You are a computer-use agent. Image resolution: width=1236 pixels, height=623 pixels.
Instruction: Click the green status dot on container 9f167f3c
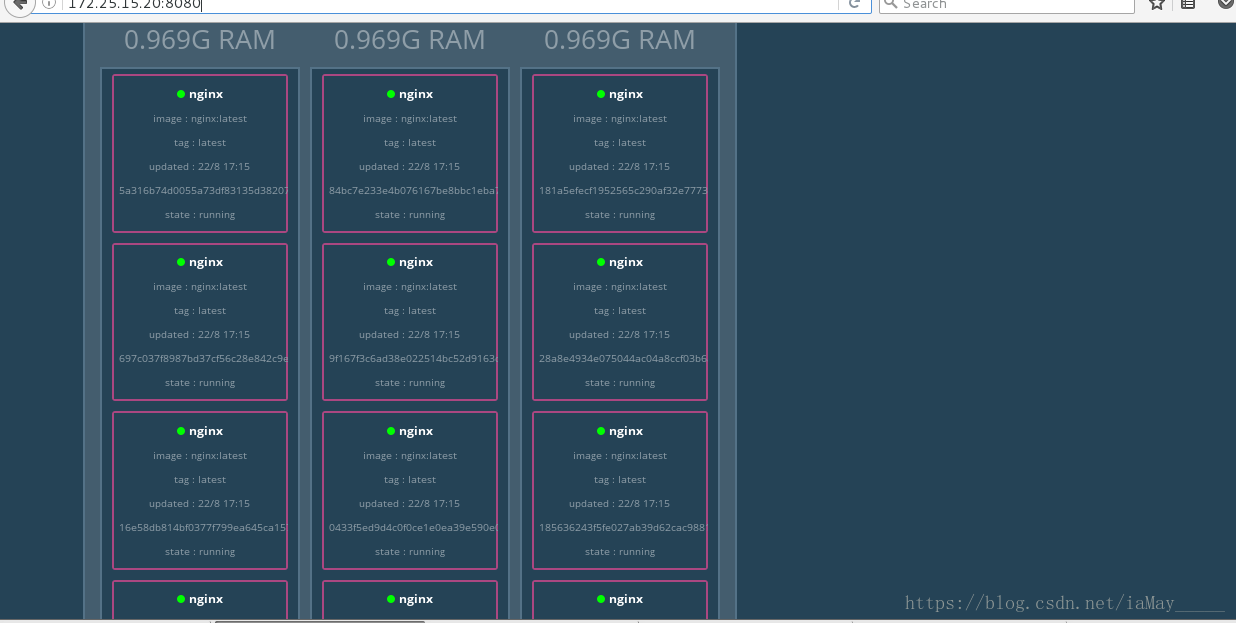[x=391, y=262]
